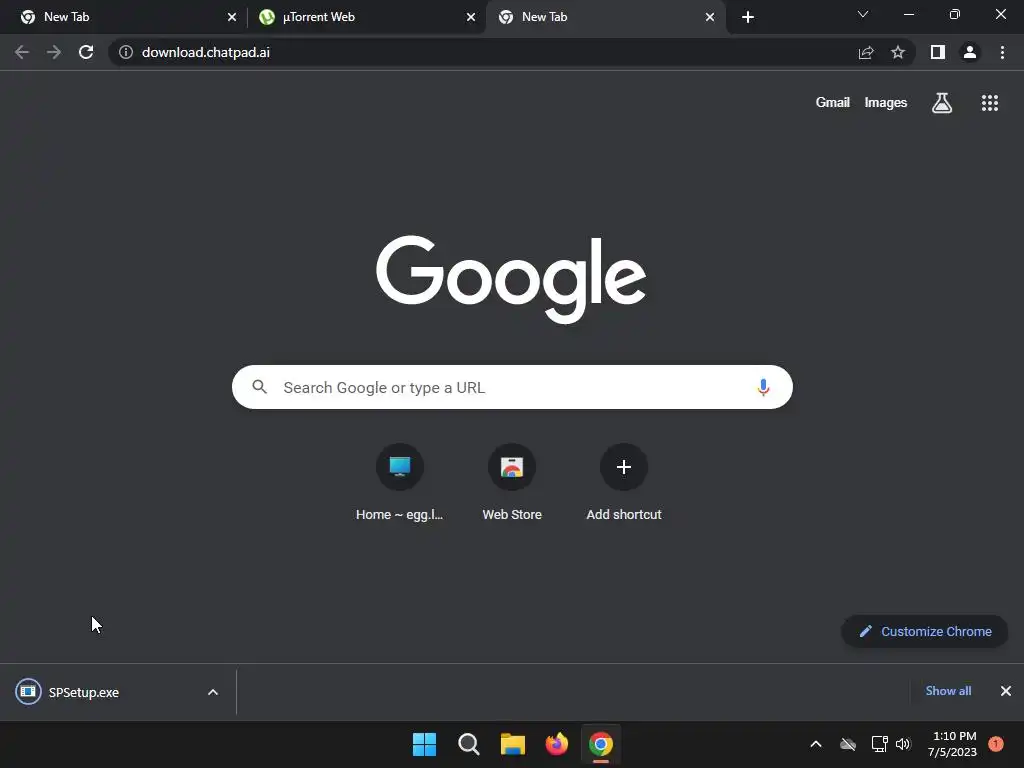This screenshot has width=1024, height=768.
Task: Click the Google logo
Action: (x=511, y=279)
